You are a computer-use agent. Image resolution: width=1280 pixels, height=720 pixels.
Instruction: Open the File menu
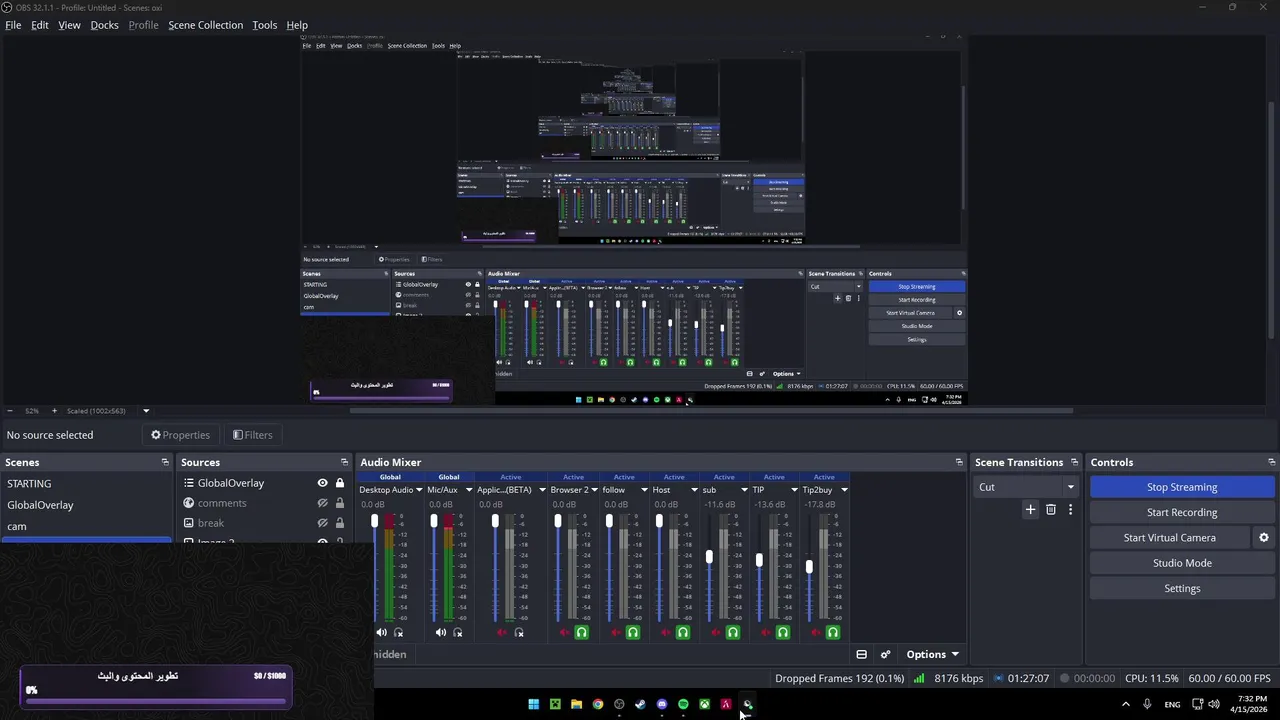pos(13,25)
